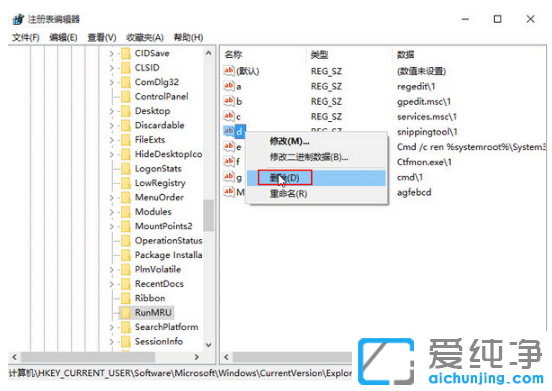
Task: Select the SessionInfo tree item
Action: [159, 342]
